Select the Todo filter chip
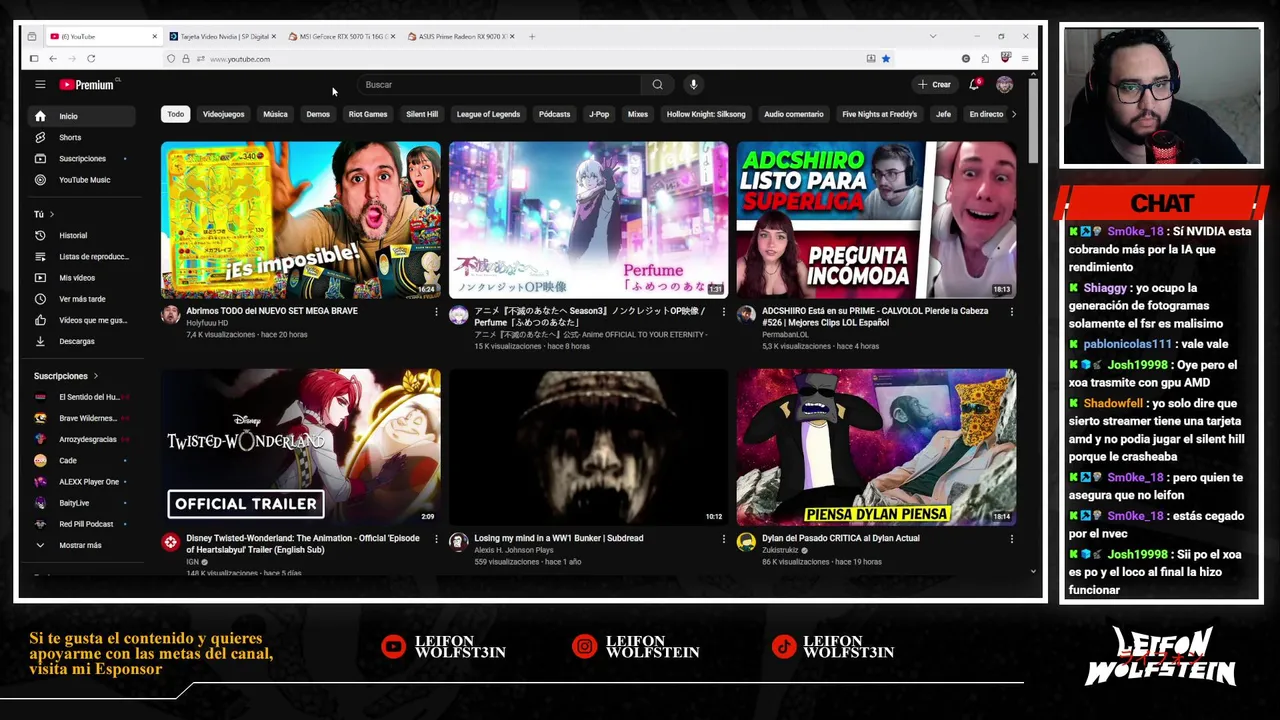Viewport: 1280px width, 720px height. pos(175,114)
